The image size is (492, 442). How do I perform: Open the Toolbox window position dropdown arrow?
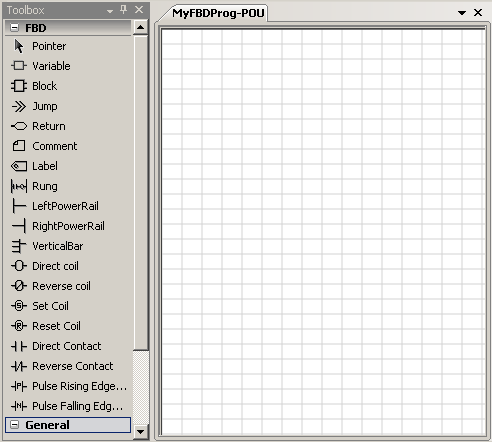[x=110, y=11]
